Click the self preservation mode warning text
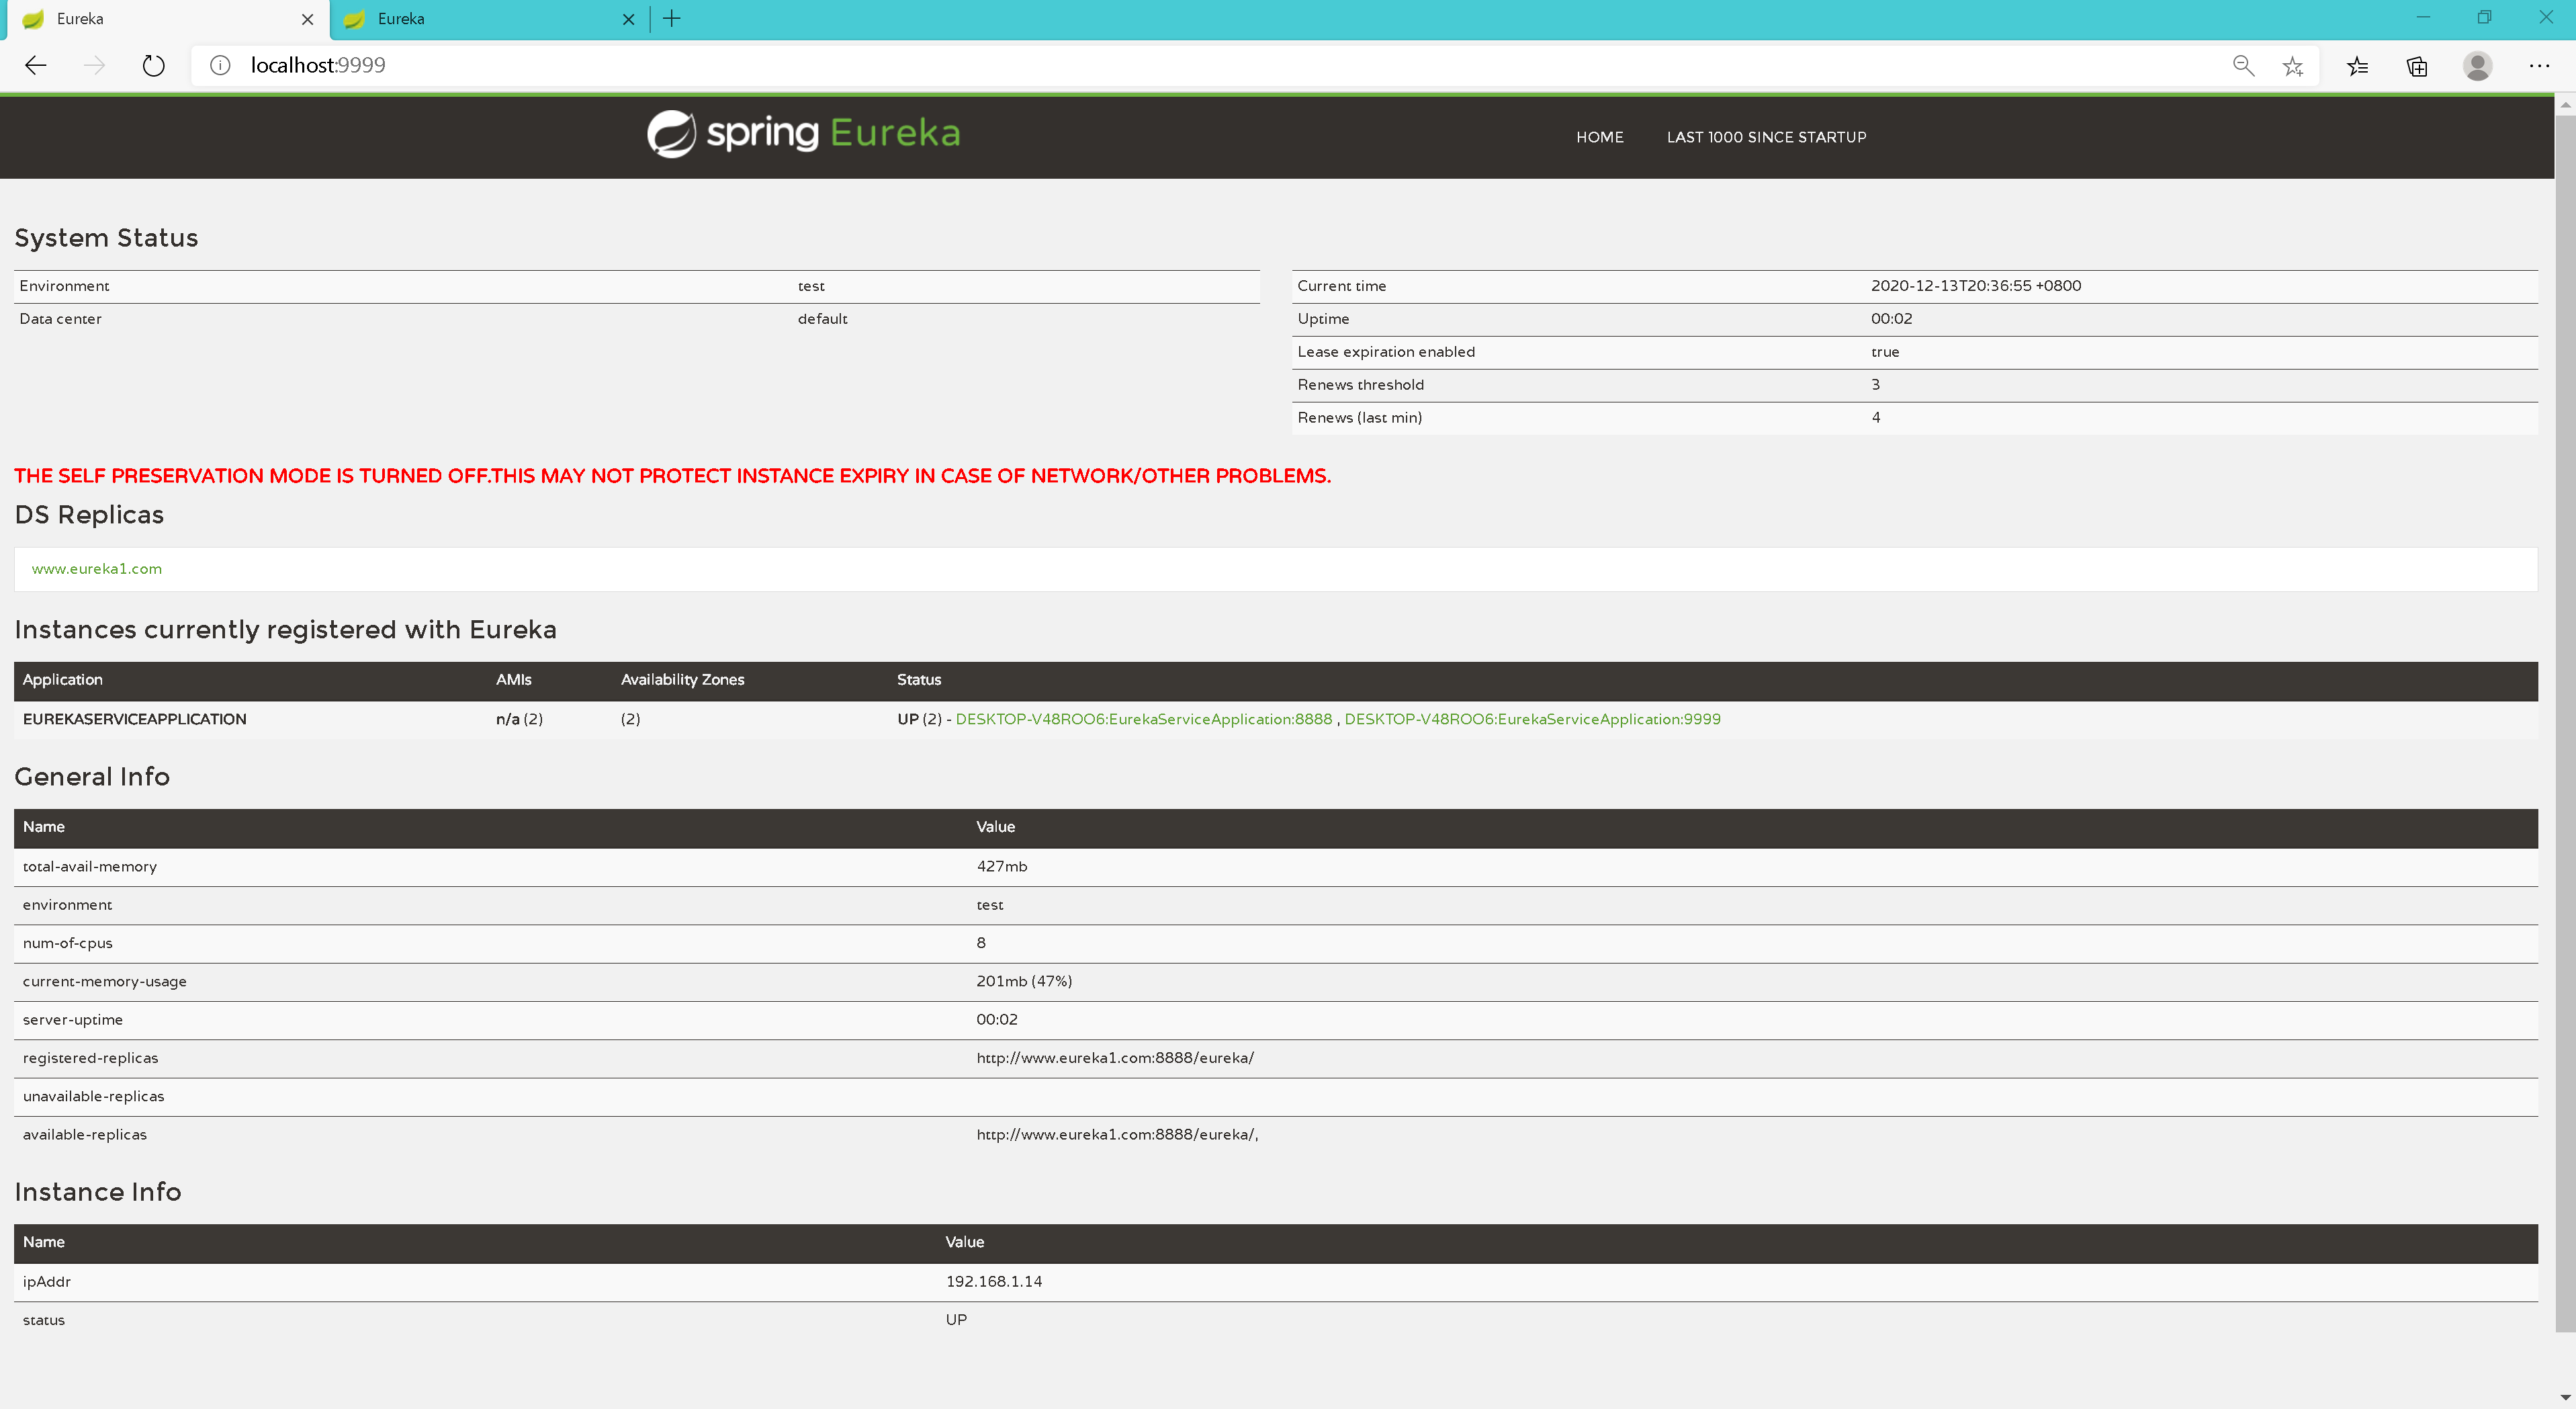This screenshot has height=1409, width=2576. click(x=672, y=476)
